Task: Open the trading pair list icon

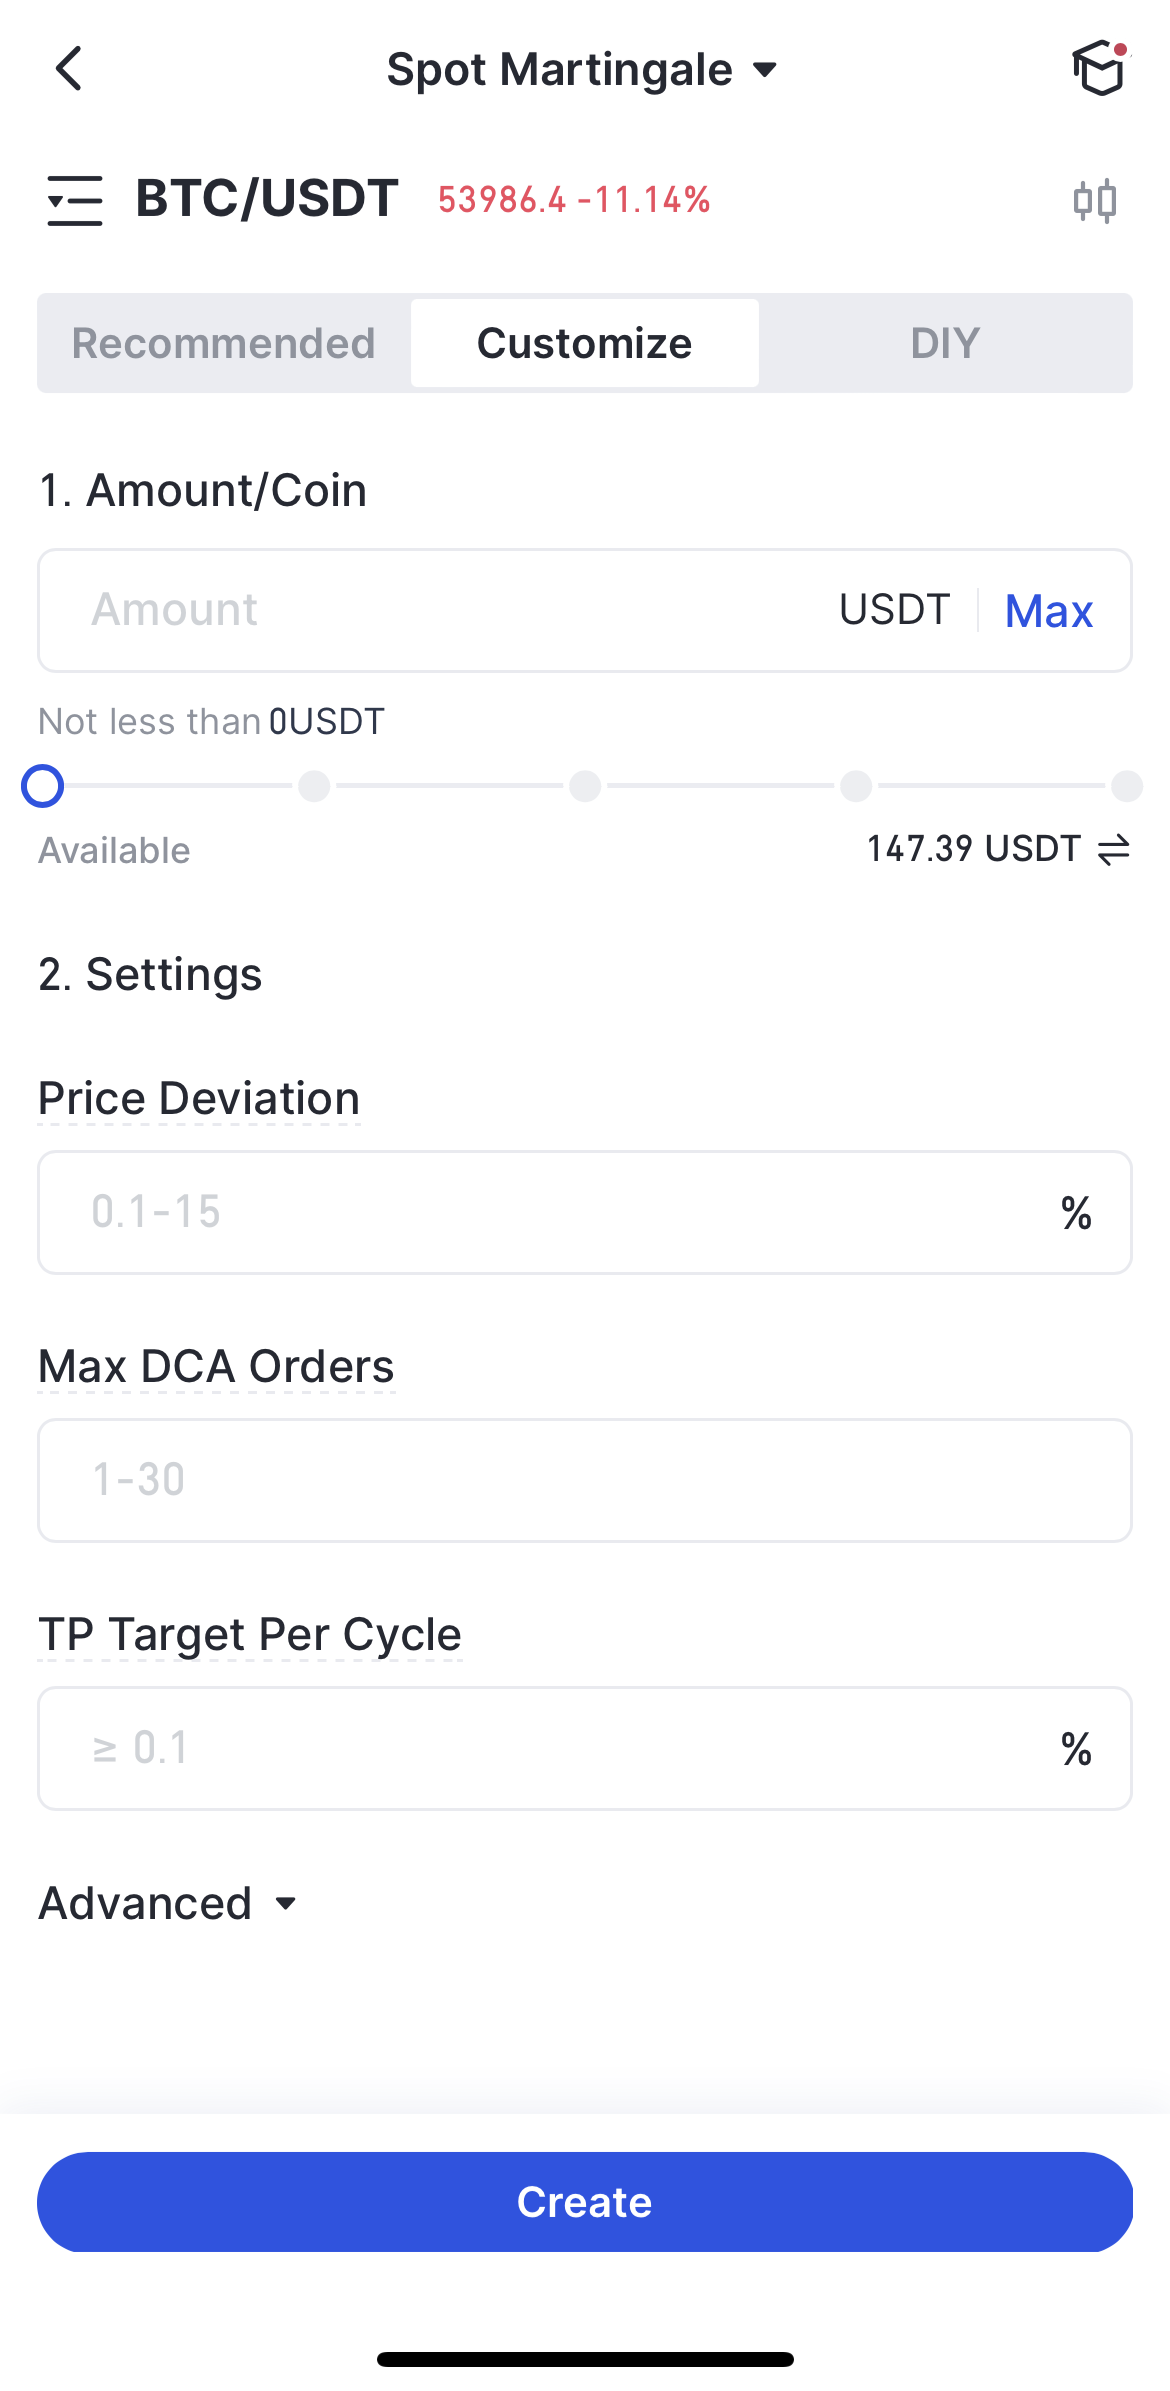Action: coord(75,199)
